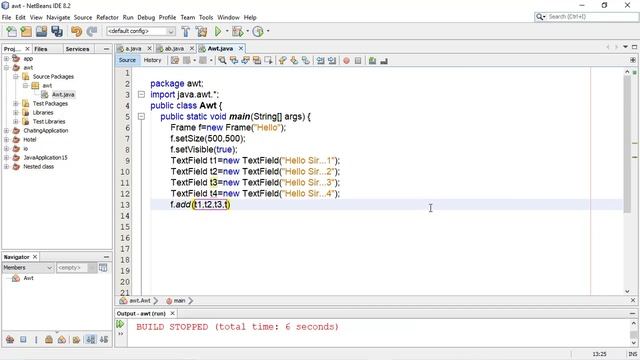Viewport: 640px width, 360px height.
Task: Click the New File toolbar icon
Action: [11, 31]
